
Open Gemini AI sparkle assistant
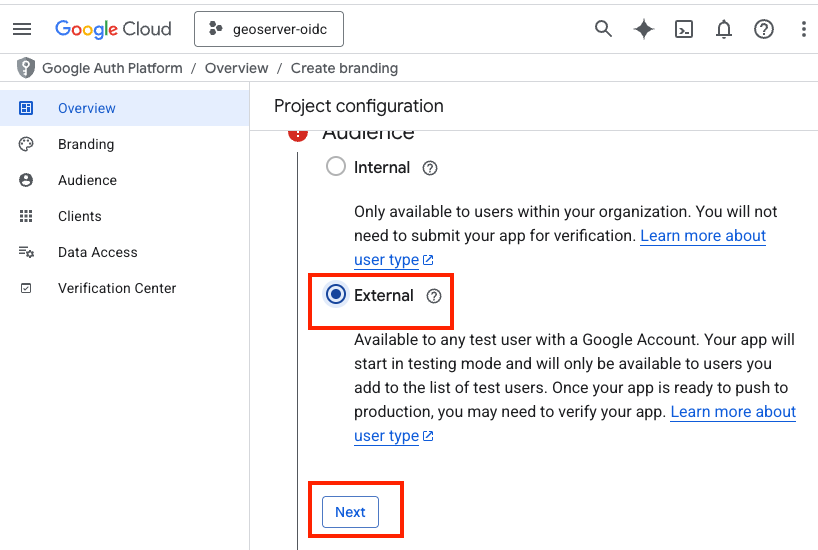[644, 29]
